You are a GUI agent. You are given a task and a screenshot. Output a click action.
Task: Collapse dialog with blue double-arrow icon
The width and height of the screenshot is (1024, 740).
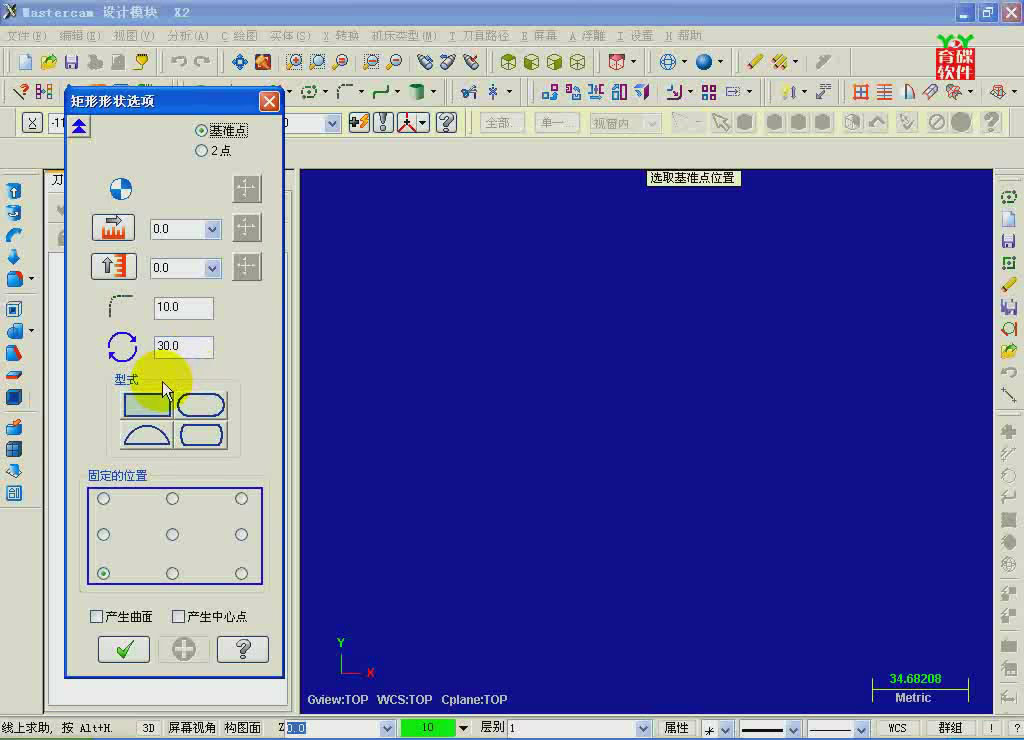[x=79, y=126]
